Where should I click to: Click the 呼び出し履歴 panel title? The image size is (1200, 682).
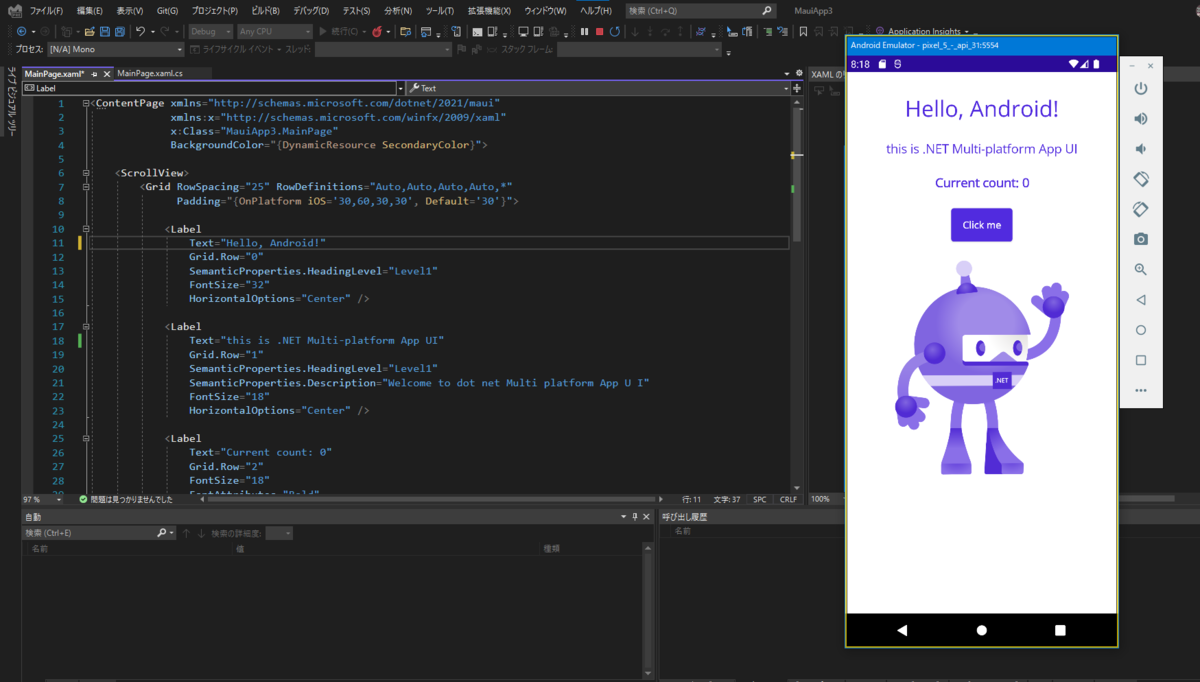coord(685,517)
